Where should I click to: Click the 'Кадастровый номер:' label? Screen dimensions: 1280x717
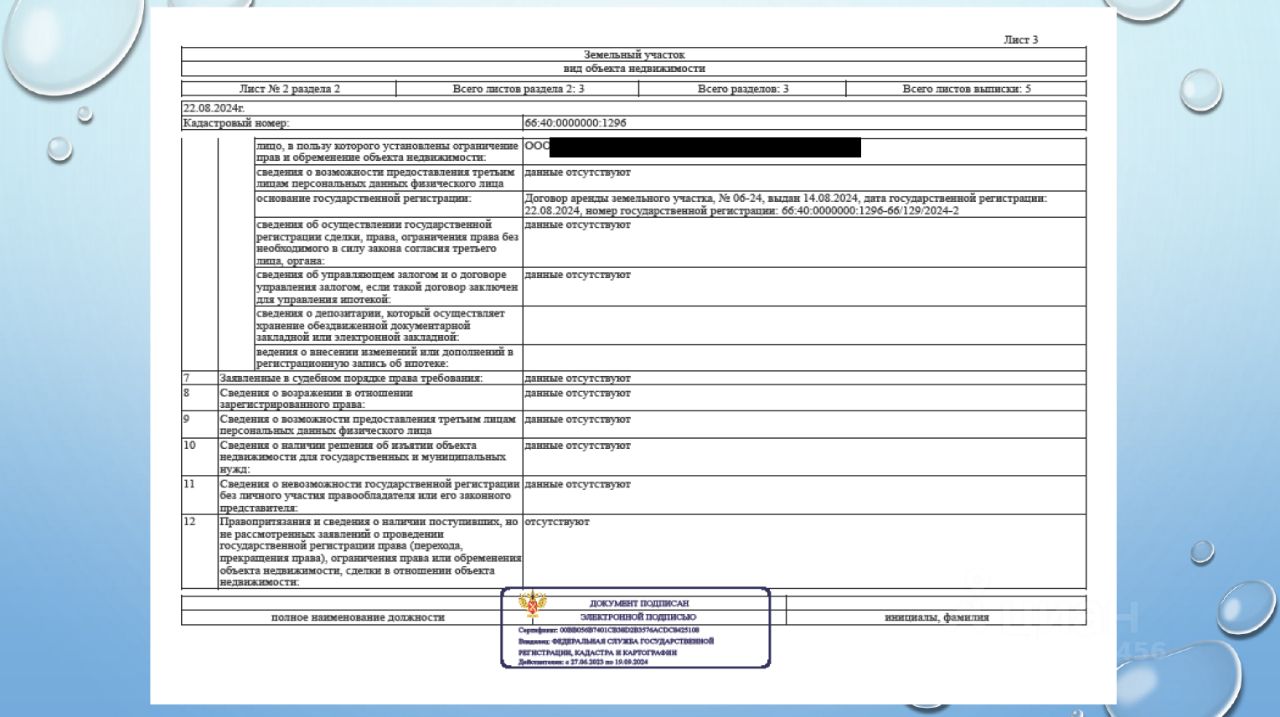tap(236, 123)
